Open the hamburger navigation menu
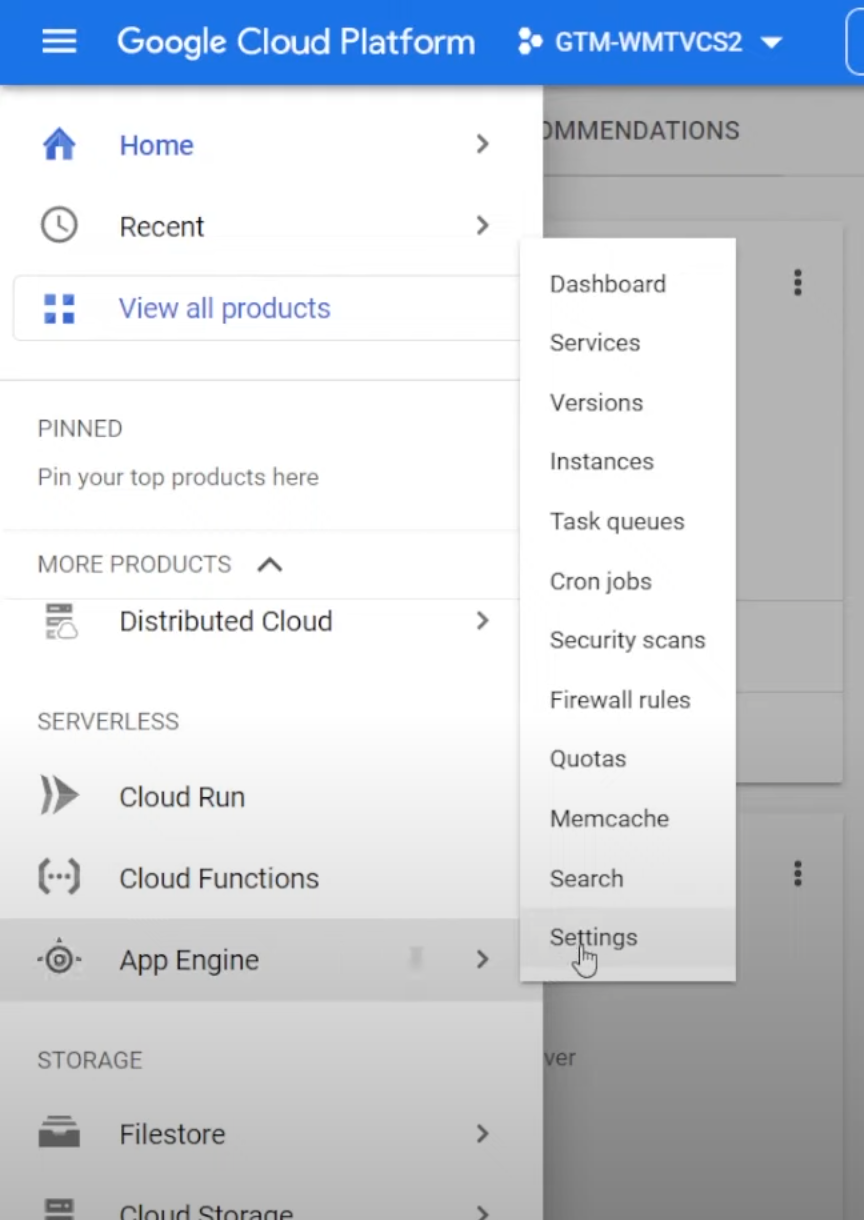This screenshot has width=864, height=1220. (59, 42)
